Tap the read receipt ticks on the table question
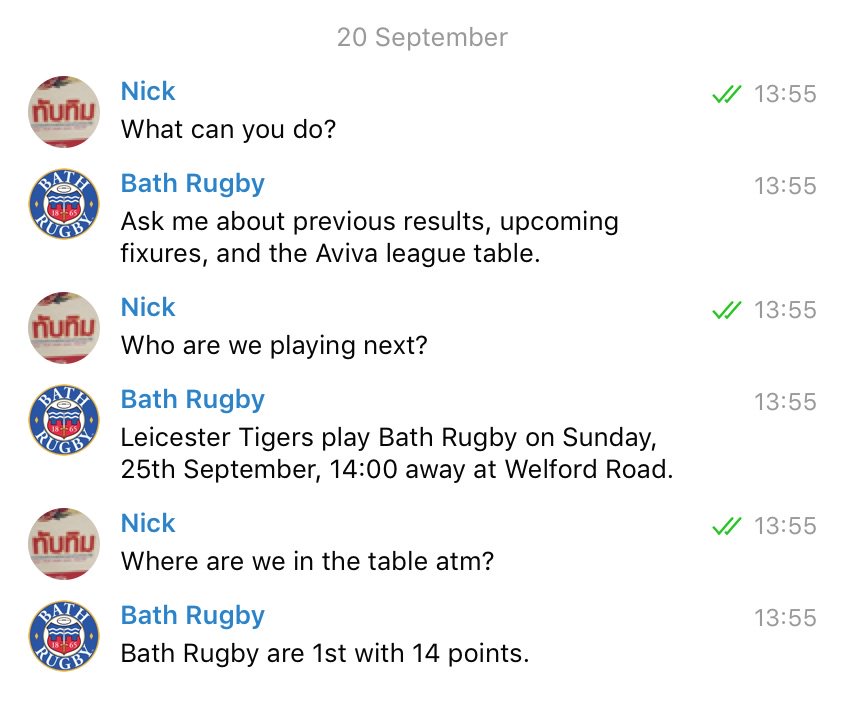 point(726,527)
